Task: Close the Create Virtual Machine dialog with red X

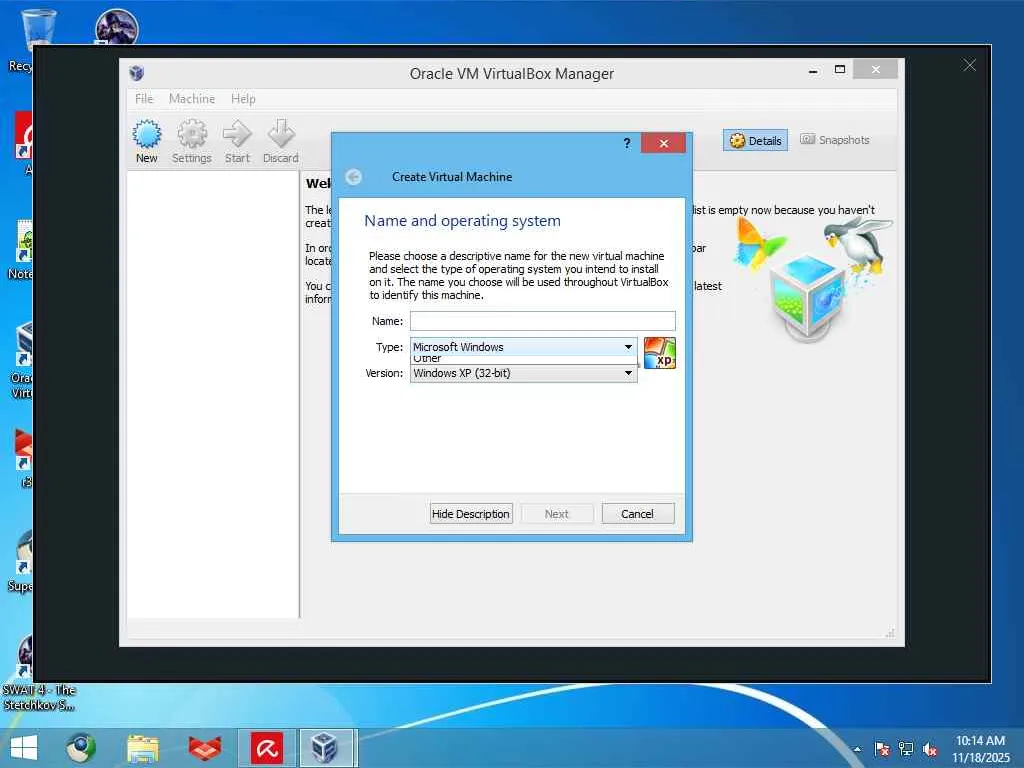Action: pyautogui.click(x=664, y=143)
